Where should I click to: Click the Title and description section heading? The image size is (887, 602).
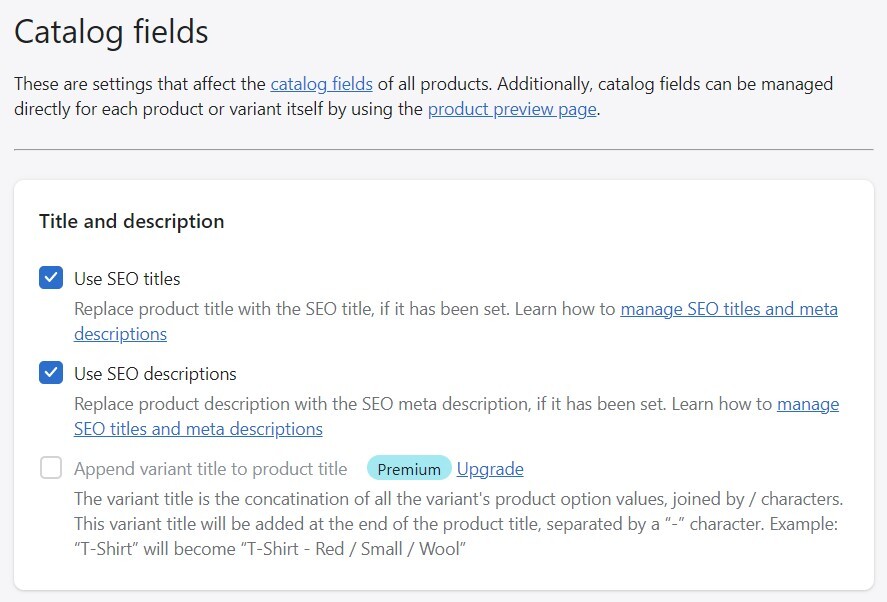(x=131, y=221)
